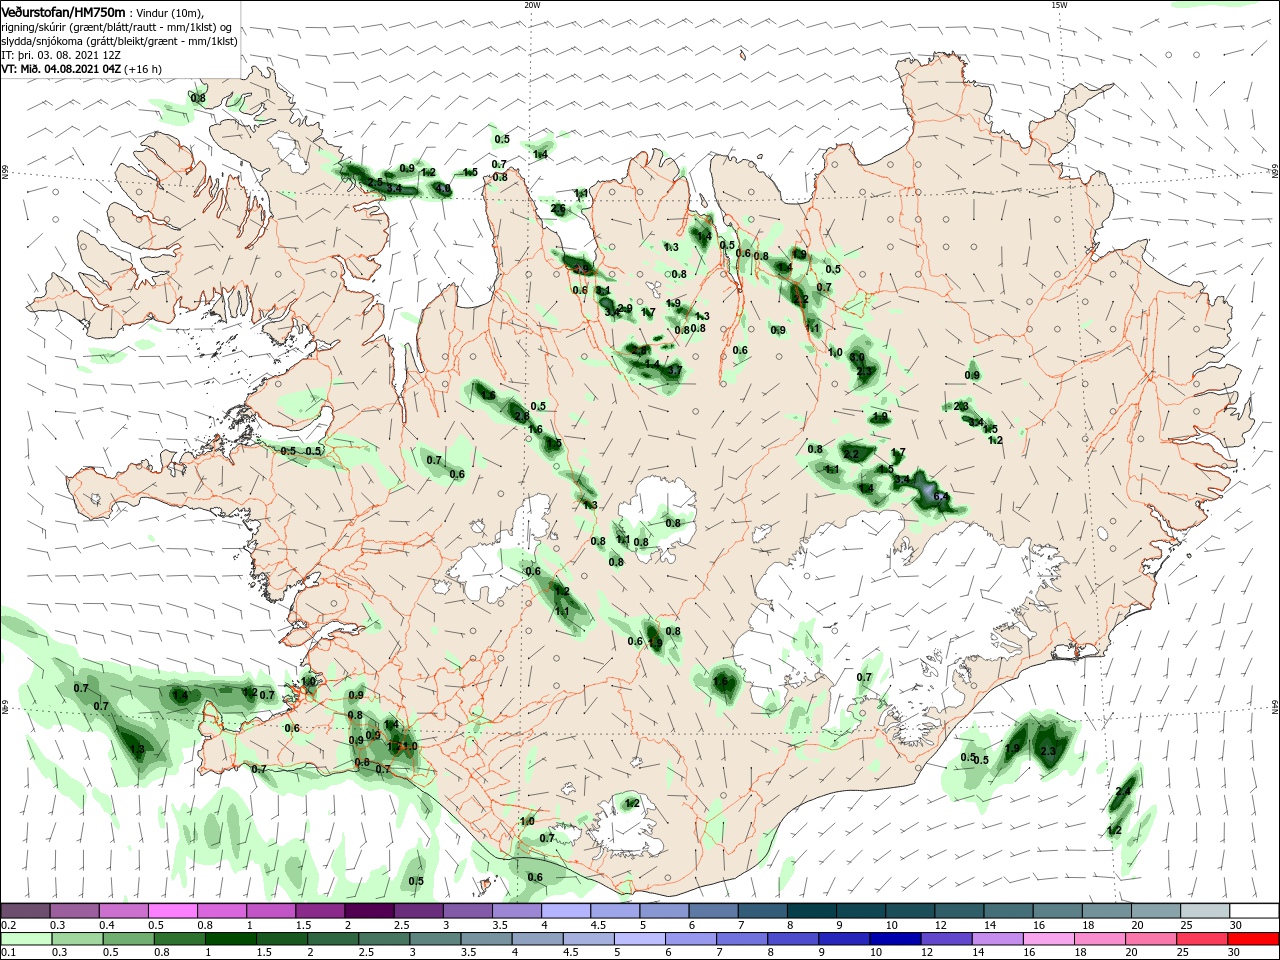This screenshot has width=1280, height=960.
Task: Select the 2.9 precipitation value label
Action: pos(625,308)
